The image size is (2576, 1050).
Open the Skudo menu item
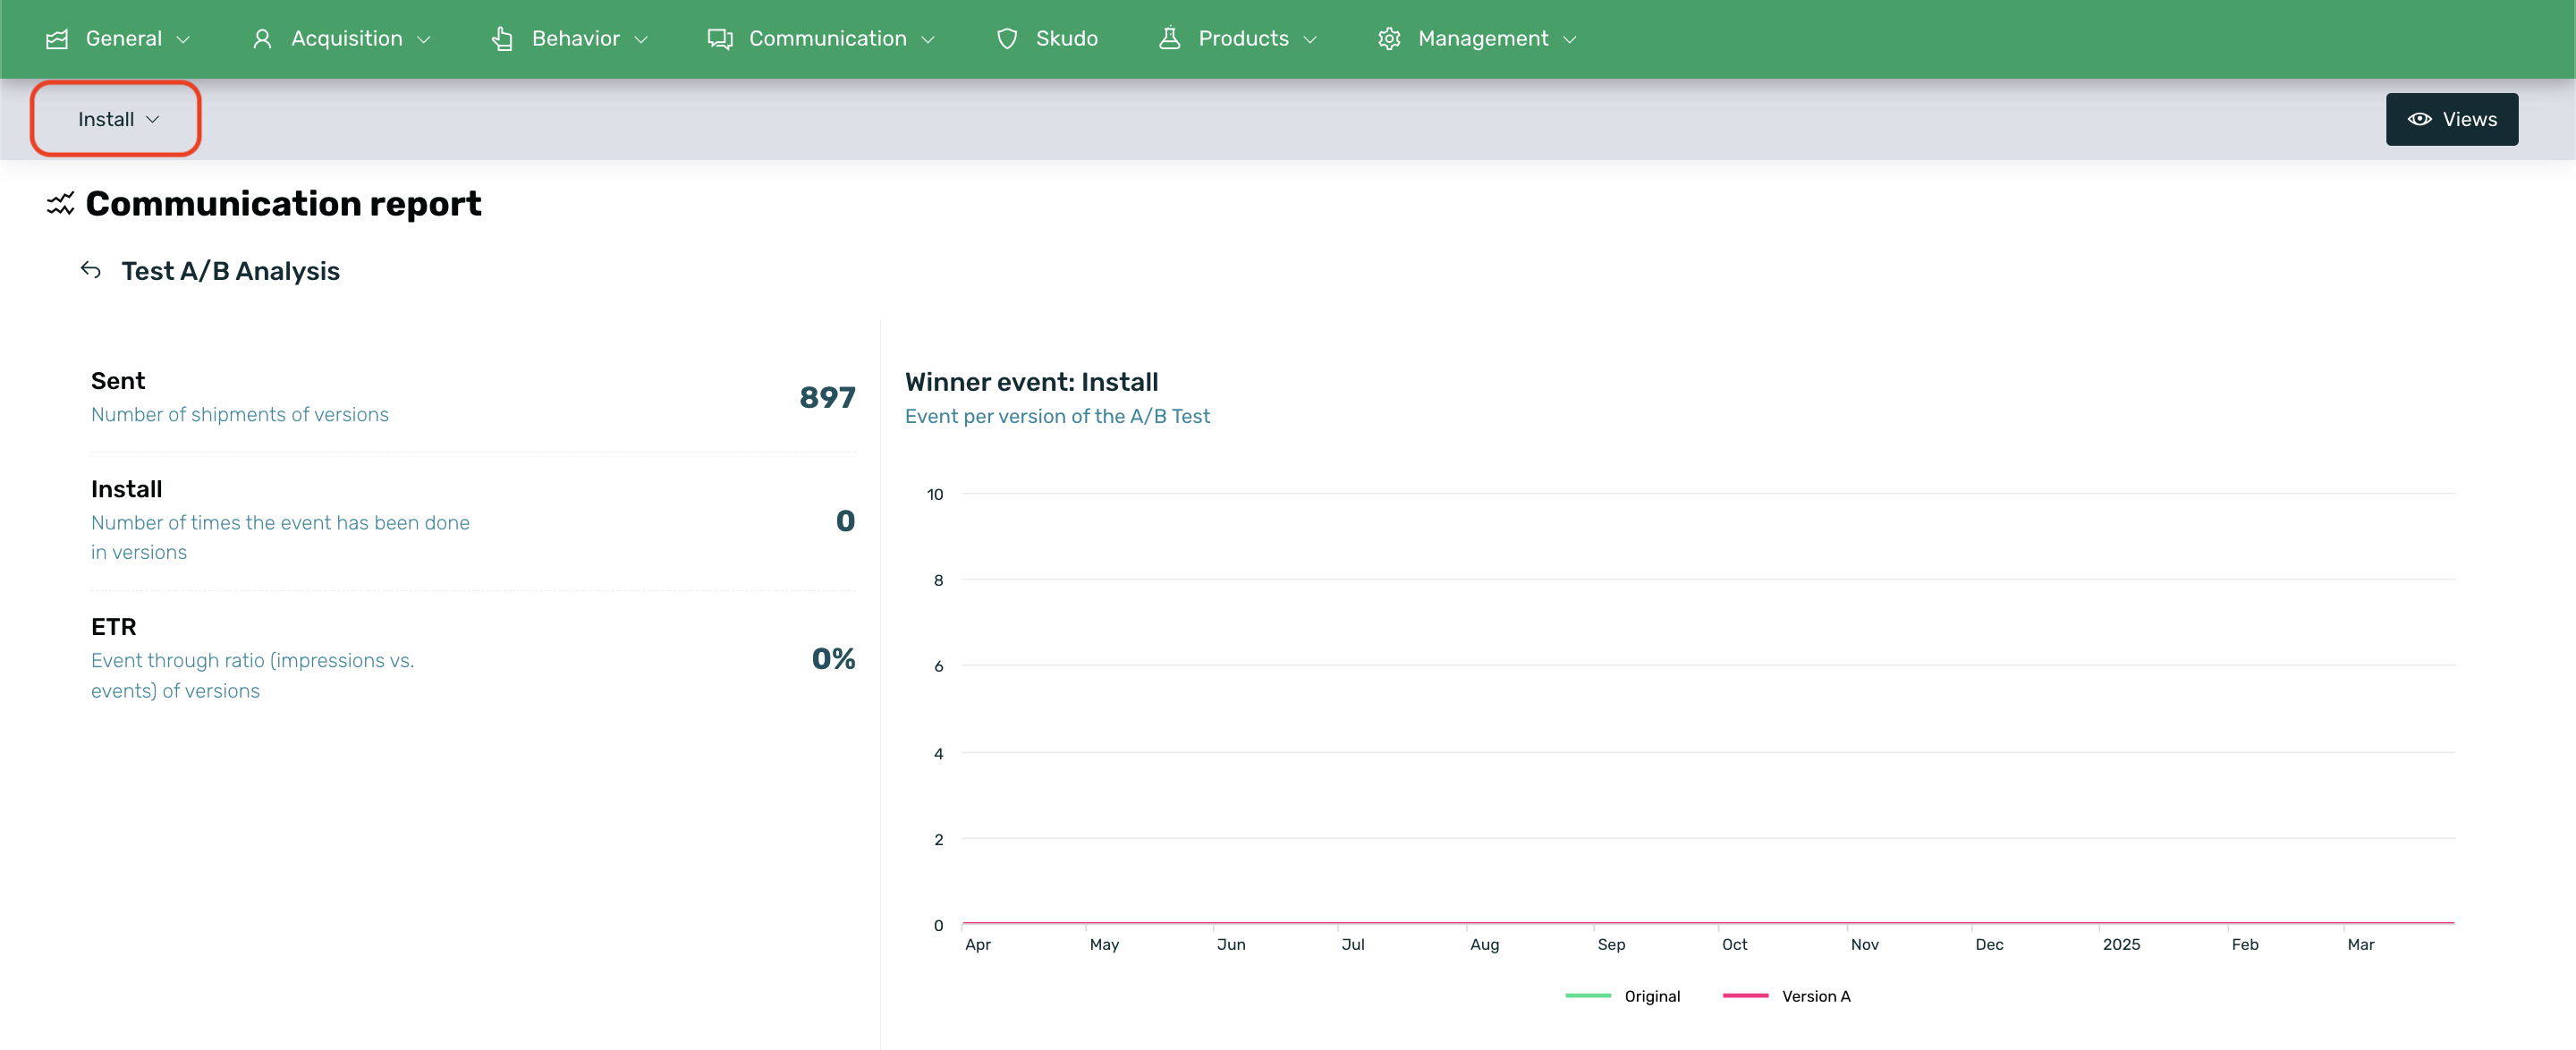(x=1066, y=39)
